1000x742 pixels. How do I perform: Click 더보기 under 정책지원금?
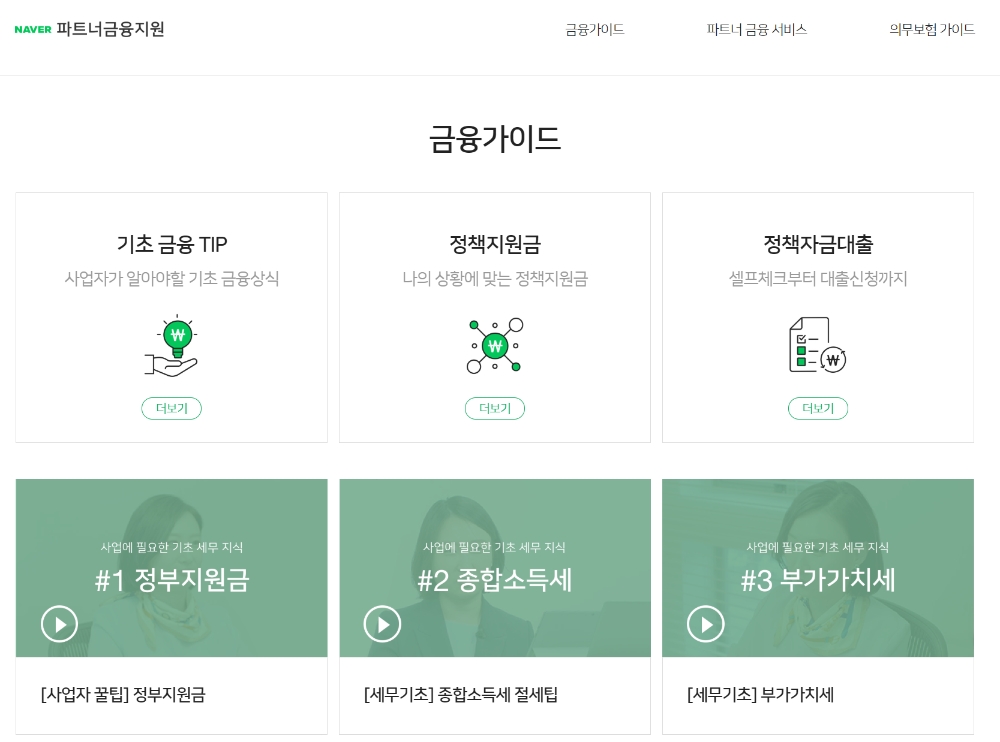[x=495, y=408]
